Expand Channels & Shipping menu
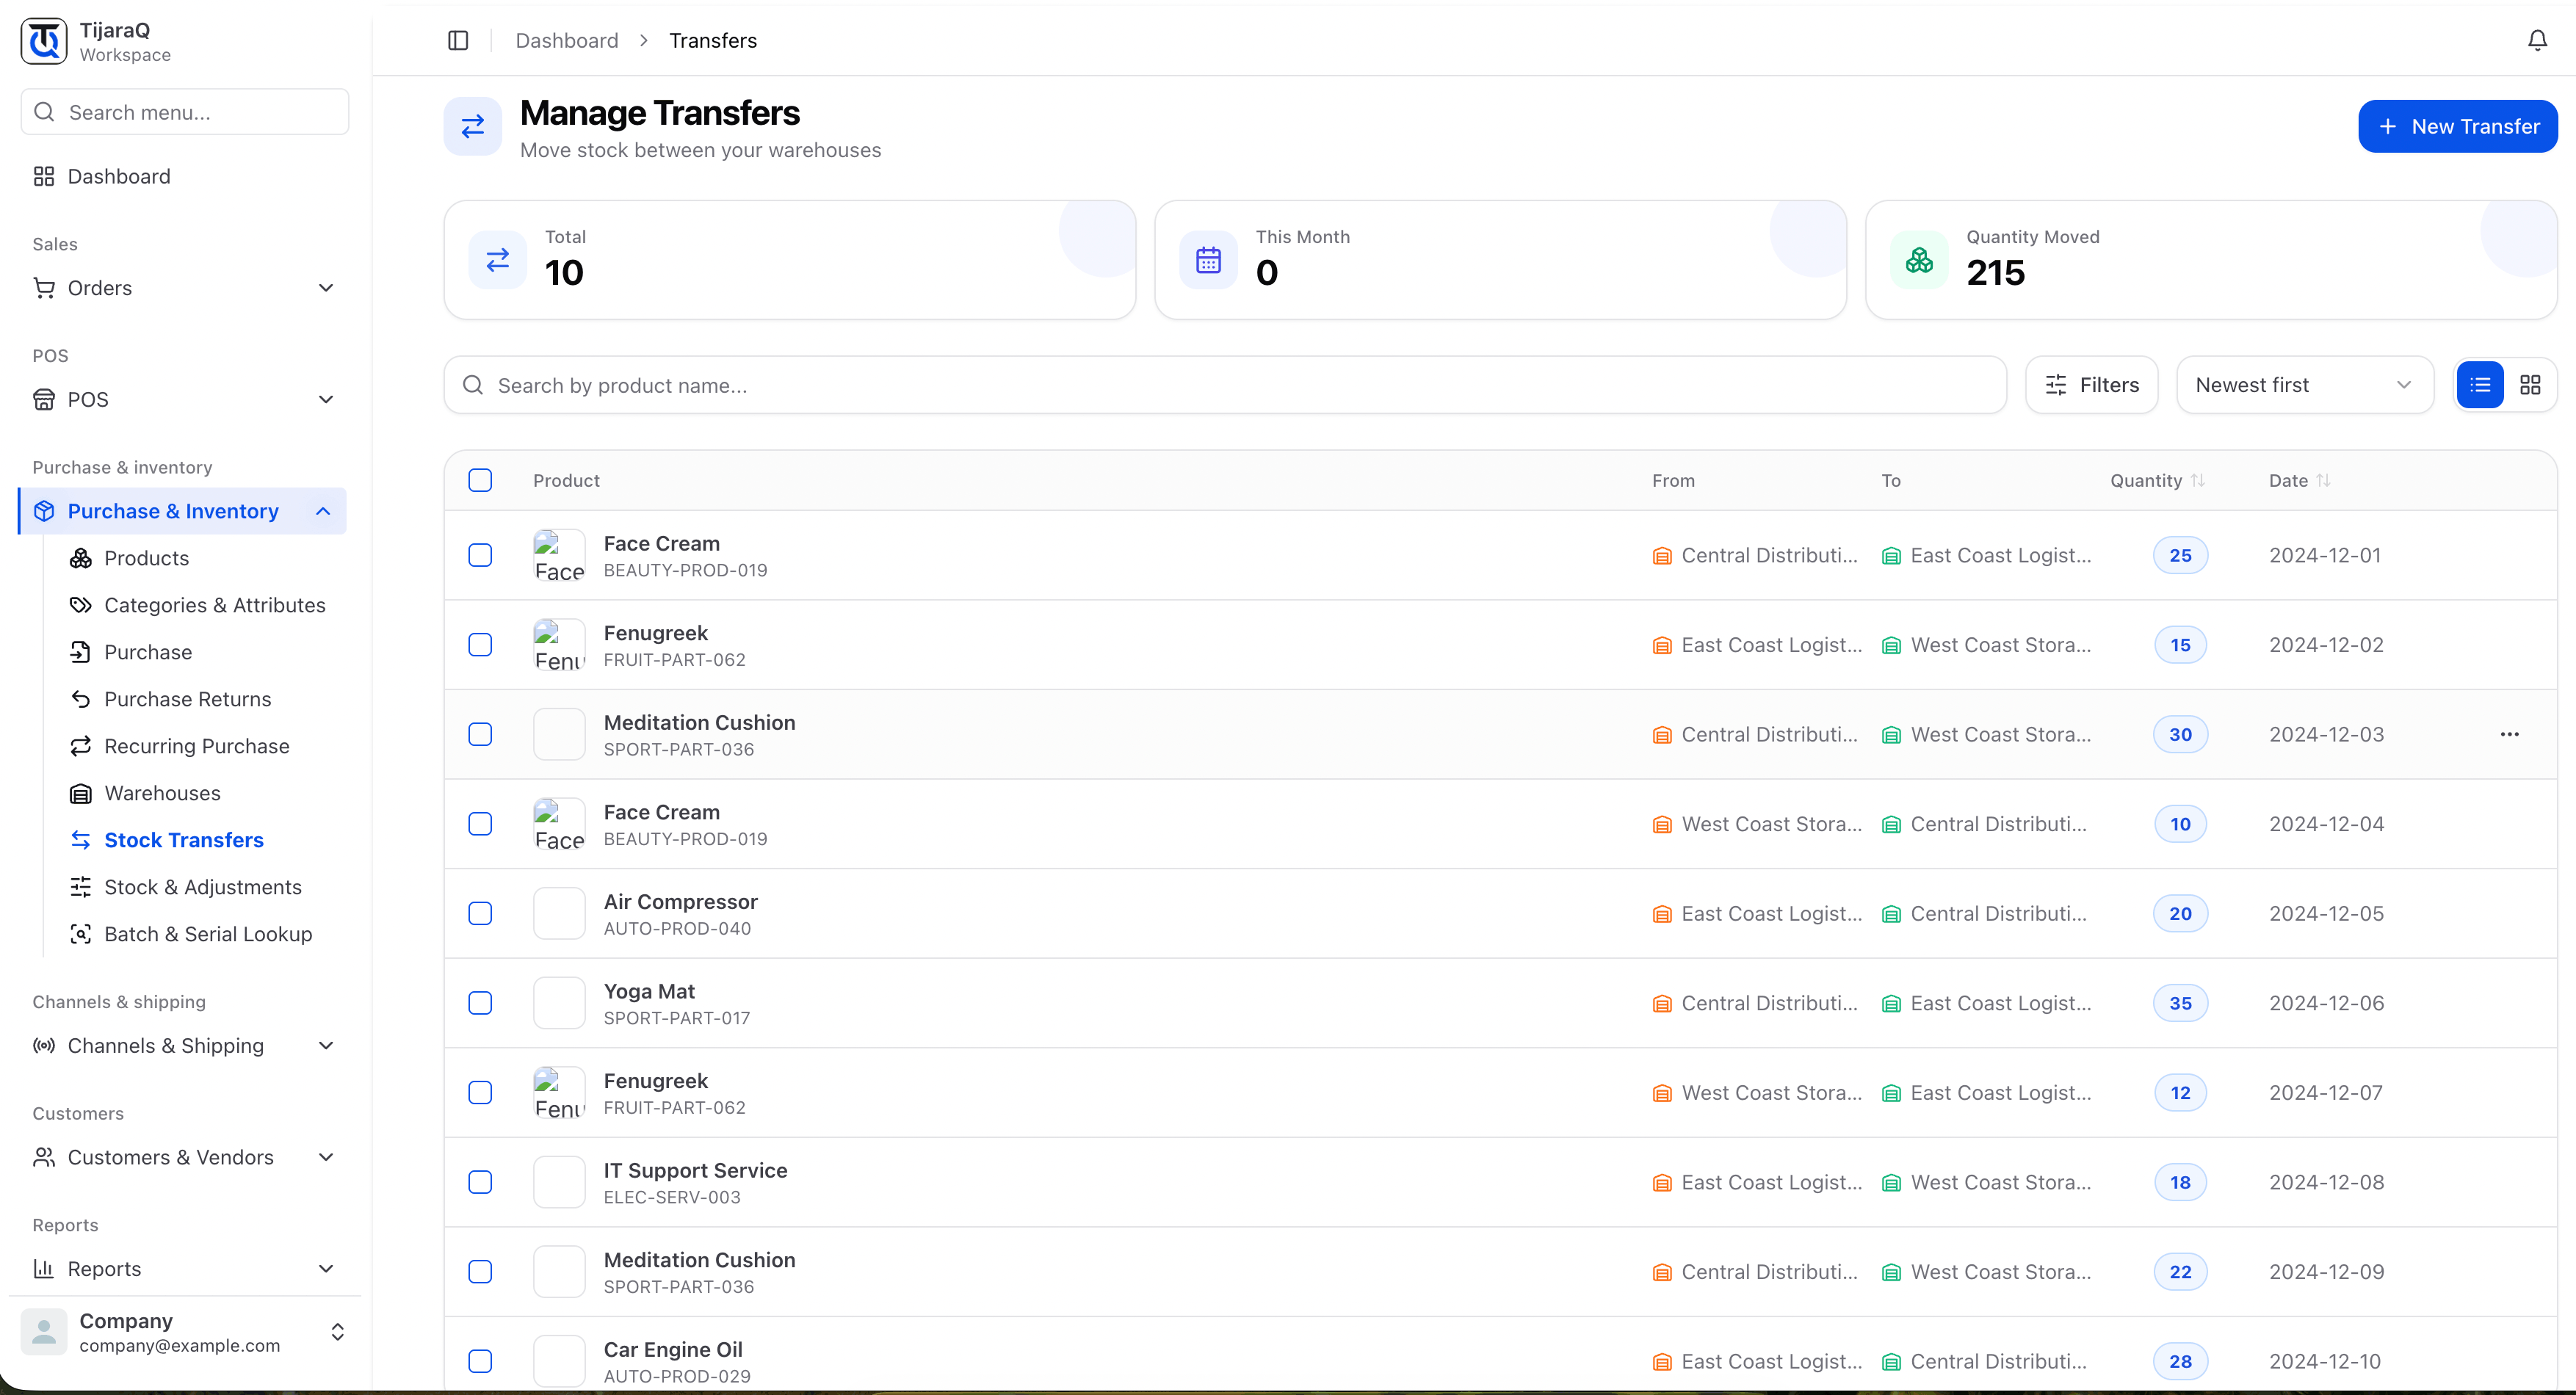The height and width of the screenshot is (1395, 2576). pos(184,1046)
